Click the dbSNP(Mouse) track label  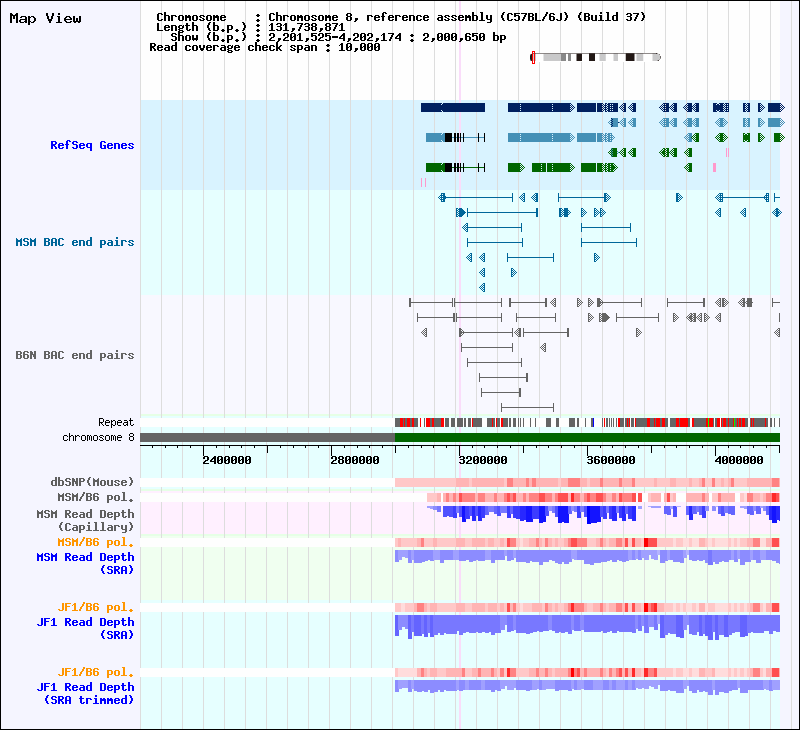pyautogui.click(x=92, y=482)
